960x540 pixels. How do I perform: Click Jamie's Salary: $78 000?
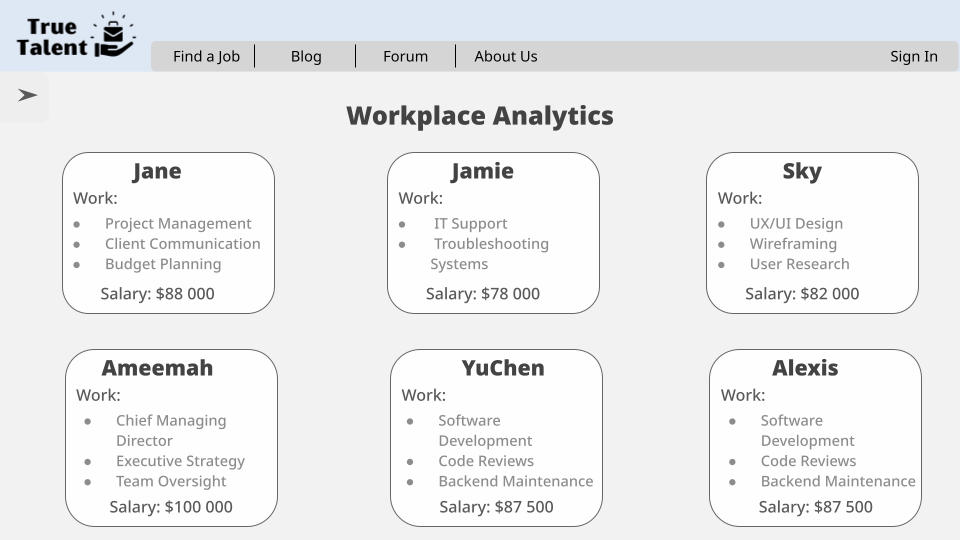pos(483,294)
